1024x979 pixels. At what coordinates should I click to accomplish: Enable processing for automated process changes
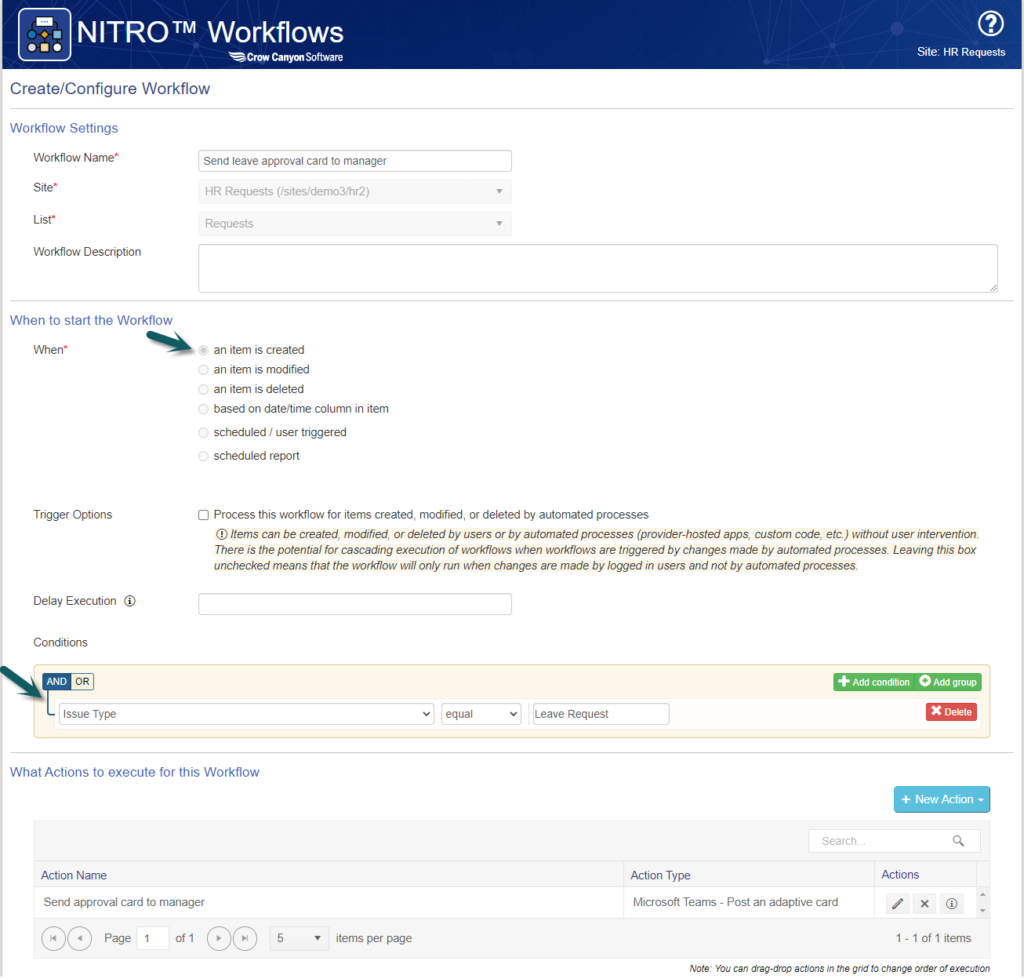204,515
